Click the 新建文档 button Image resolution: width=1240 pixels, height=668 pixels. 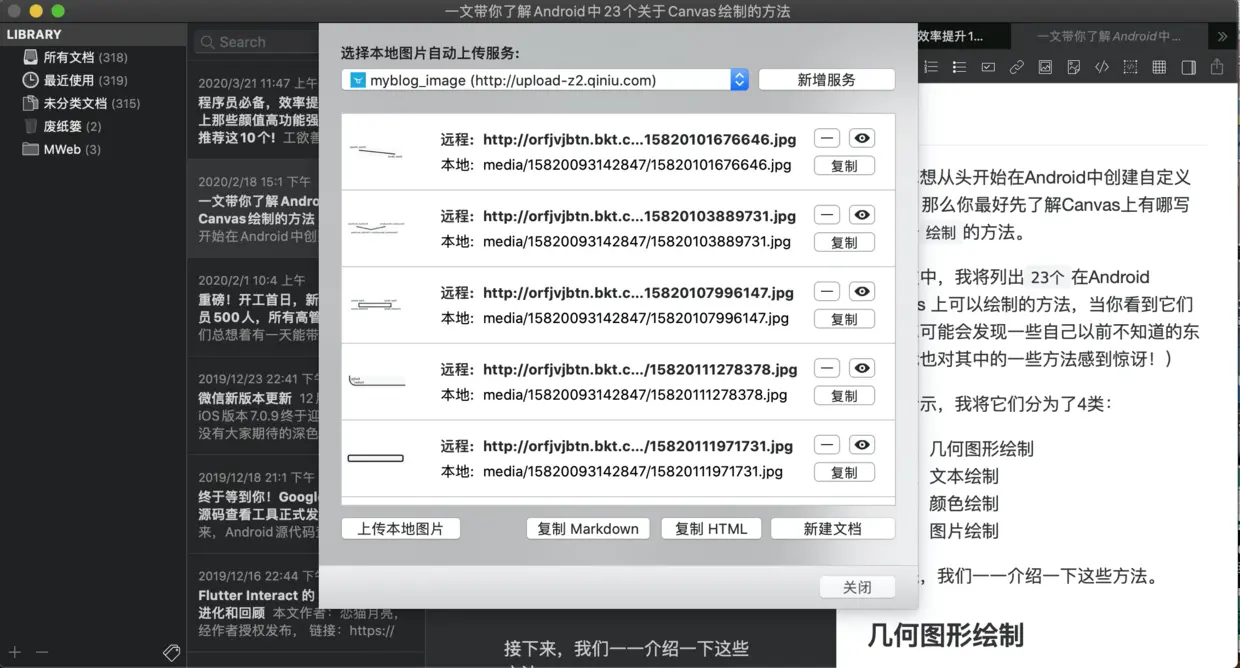click(832, 528)
